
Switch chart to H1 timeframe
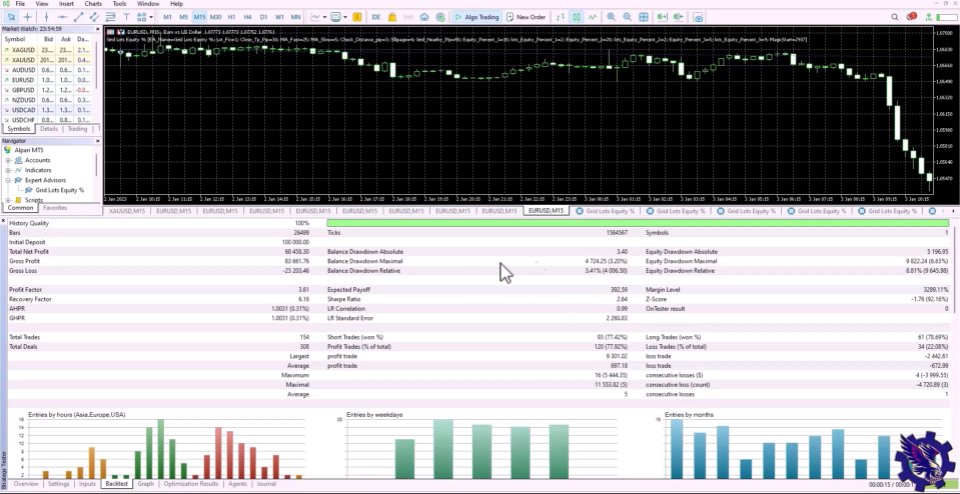(x=231, y=17)
